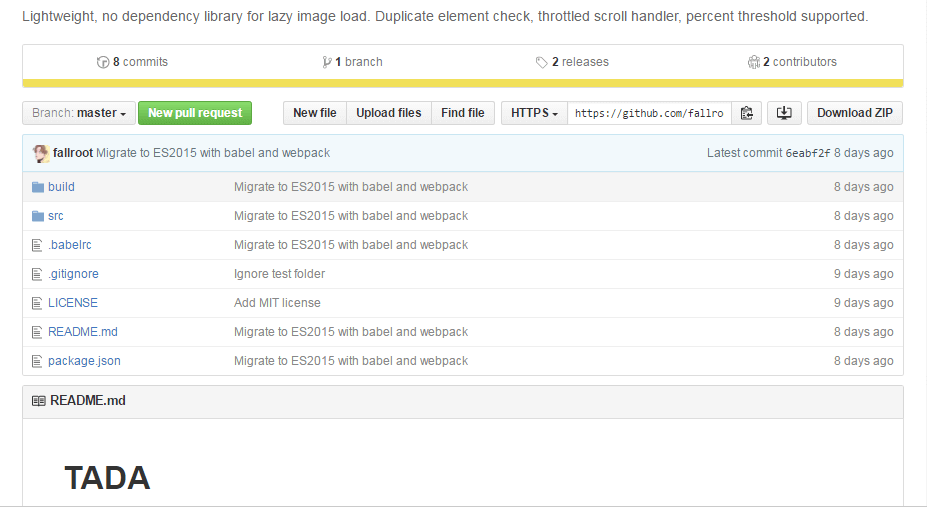View the 2 releases page
This screenshot has height=507, width=927.
(x=572, y=62)
